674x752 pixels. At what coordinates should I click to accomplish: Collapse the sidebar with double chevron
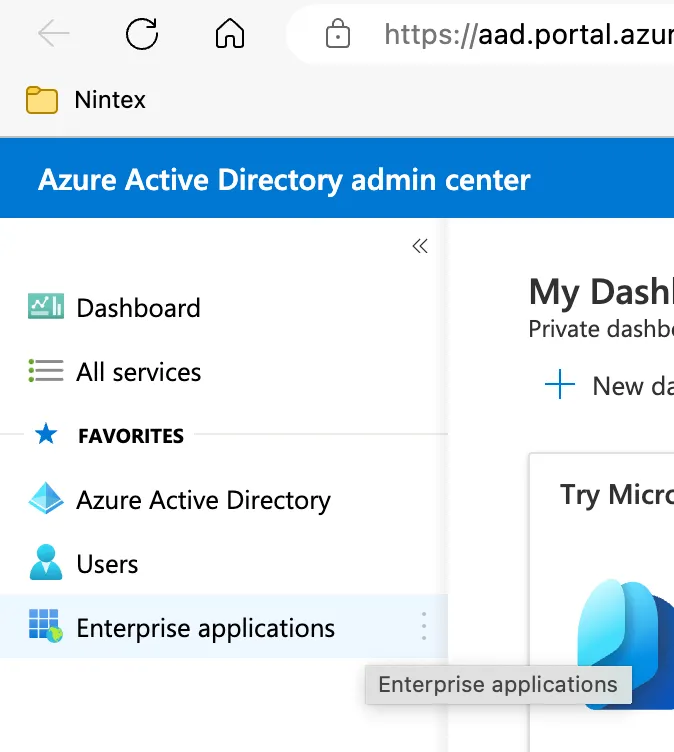[x=420, y=246]
